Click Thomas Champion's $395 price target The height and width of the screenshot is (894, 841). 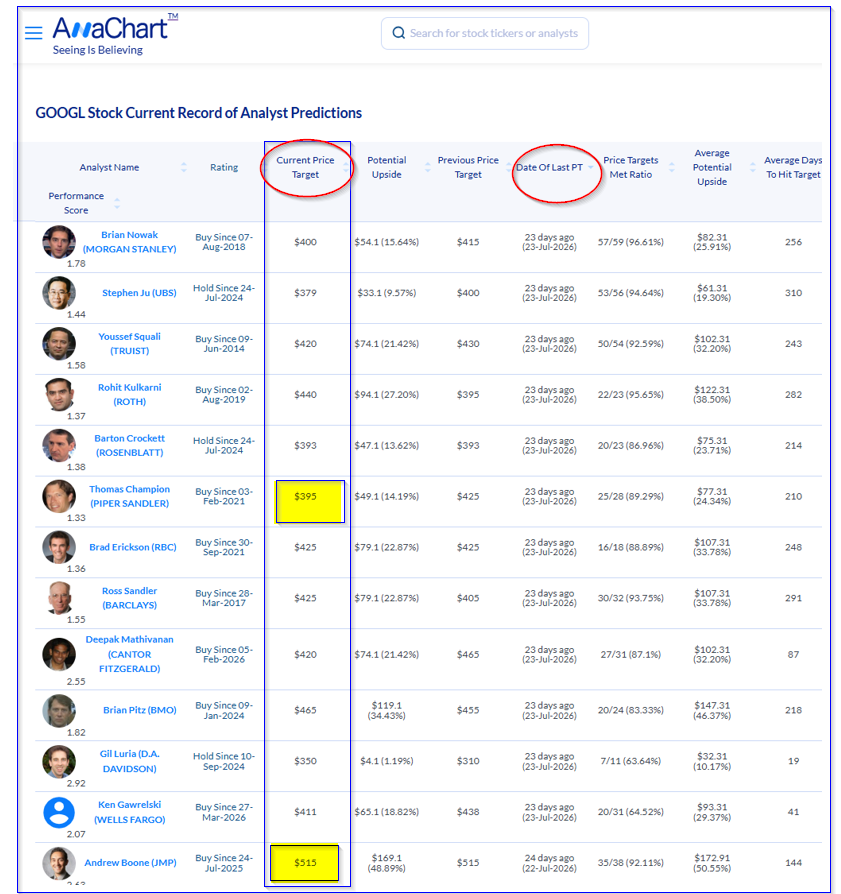[x=305, y=496]
